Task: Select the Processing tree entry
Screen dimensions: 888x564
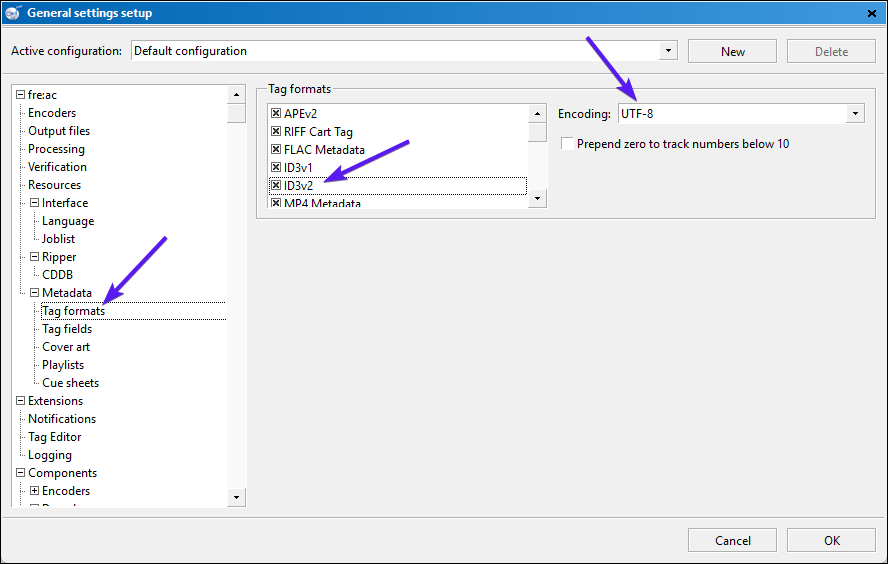Action: tap(56, 149)
